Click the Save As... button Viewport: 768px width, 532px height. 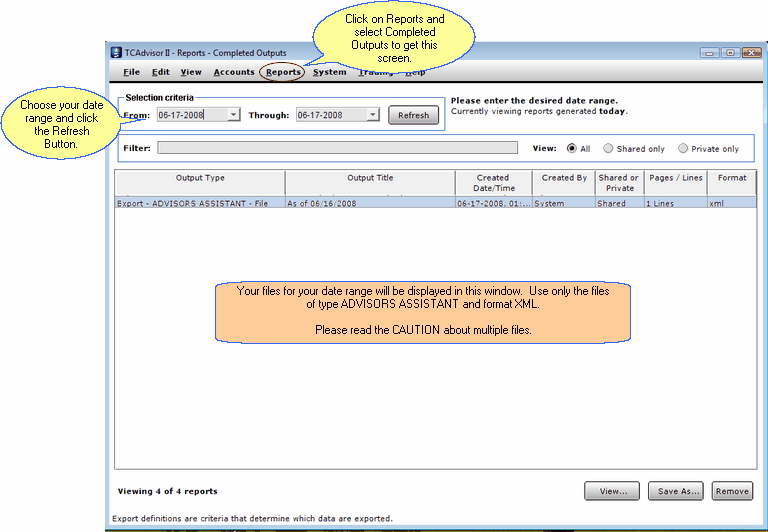pos(676,491)
